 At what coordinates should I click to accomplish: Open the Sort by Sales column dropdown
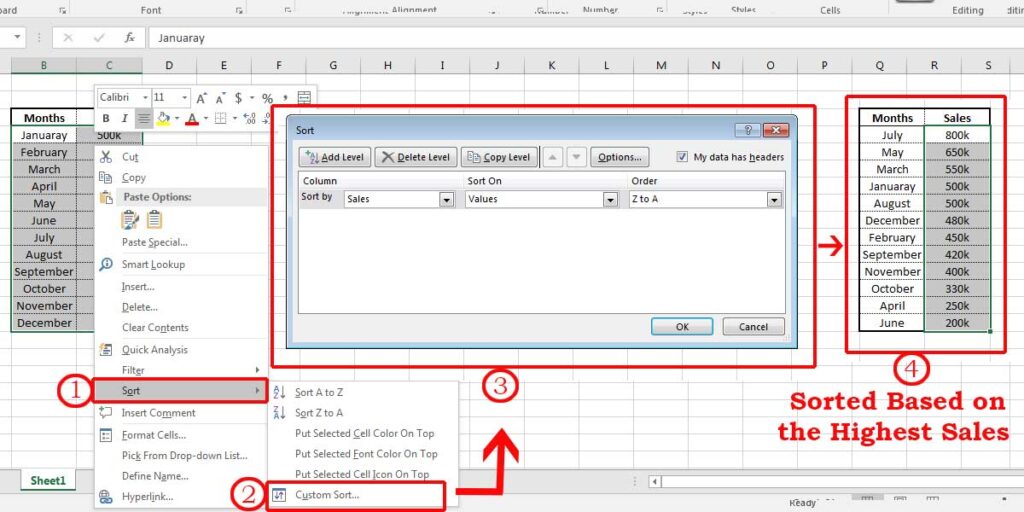[447, 199]
